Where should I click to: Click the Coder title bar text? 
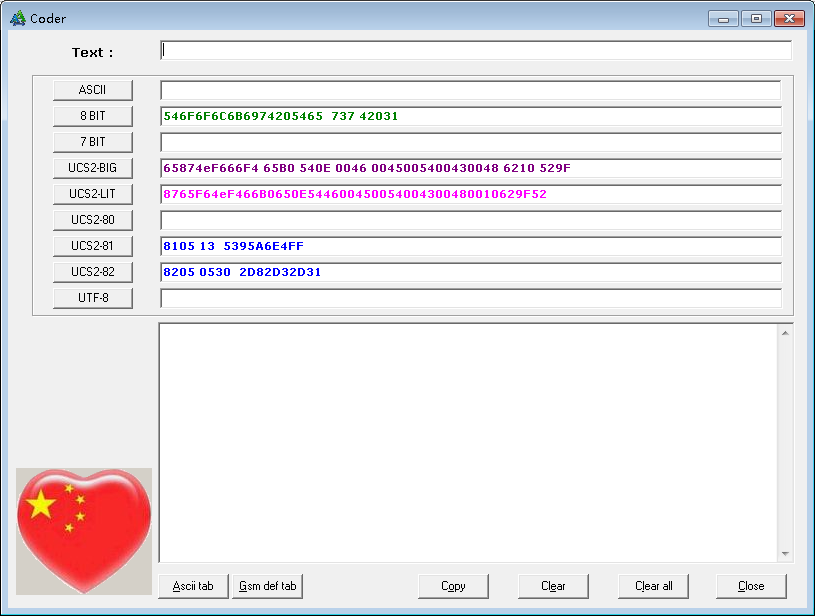click(48, 19)
